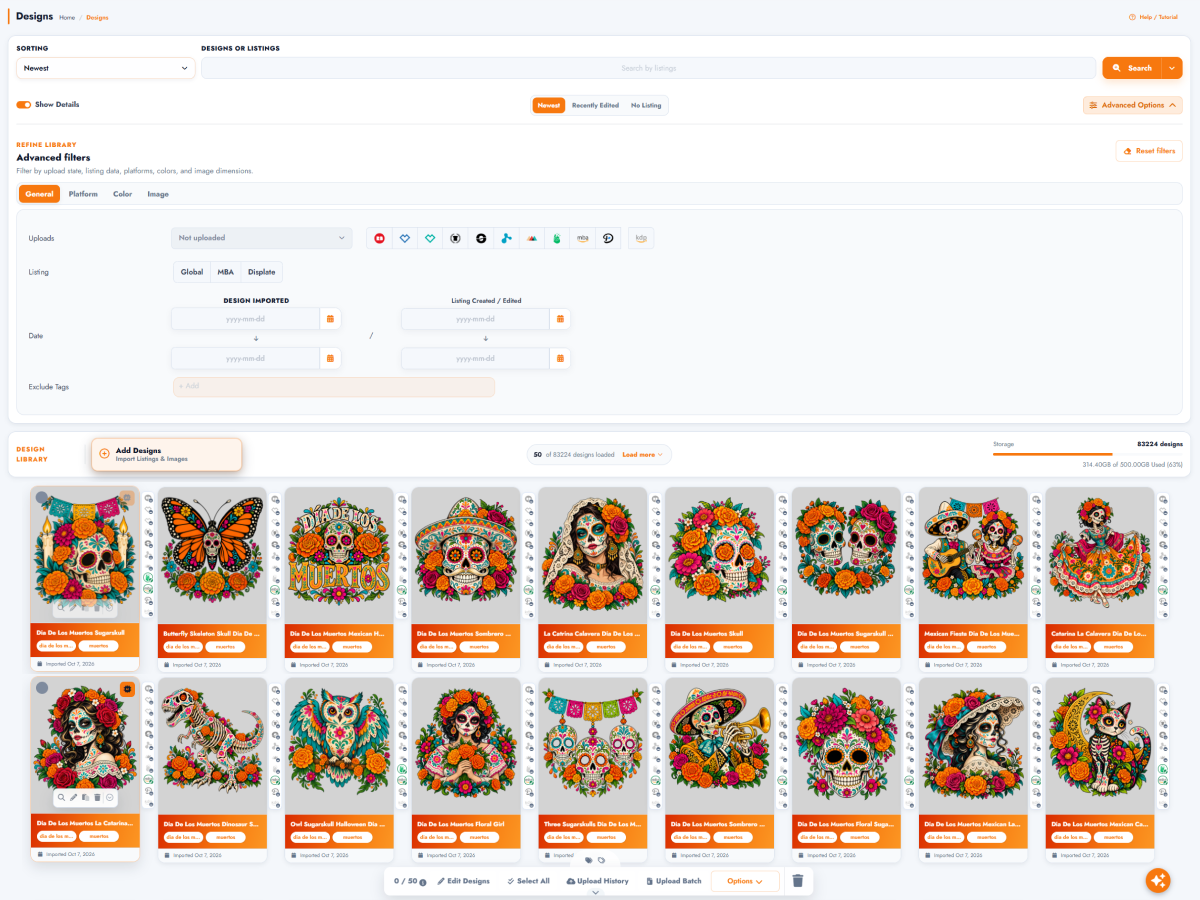Click duplicate icon on the La Catarina card
This screenshot has height=900, width=1200.
click(x=86, y=797)
